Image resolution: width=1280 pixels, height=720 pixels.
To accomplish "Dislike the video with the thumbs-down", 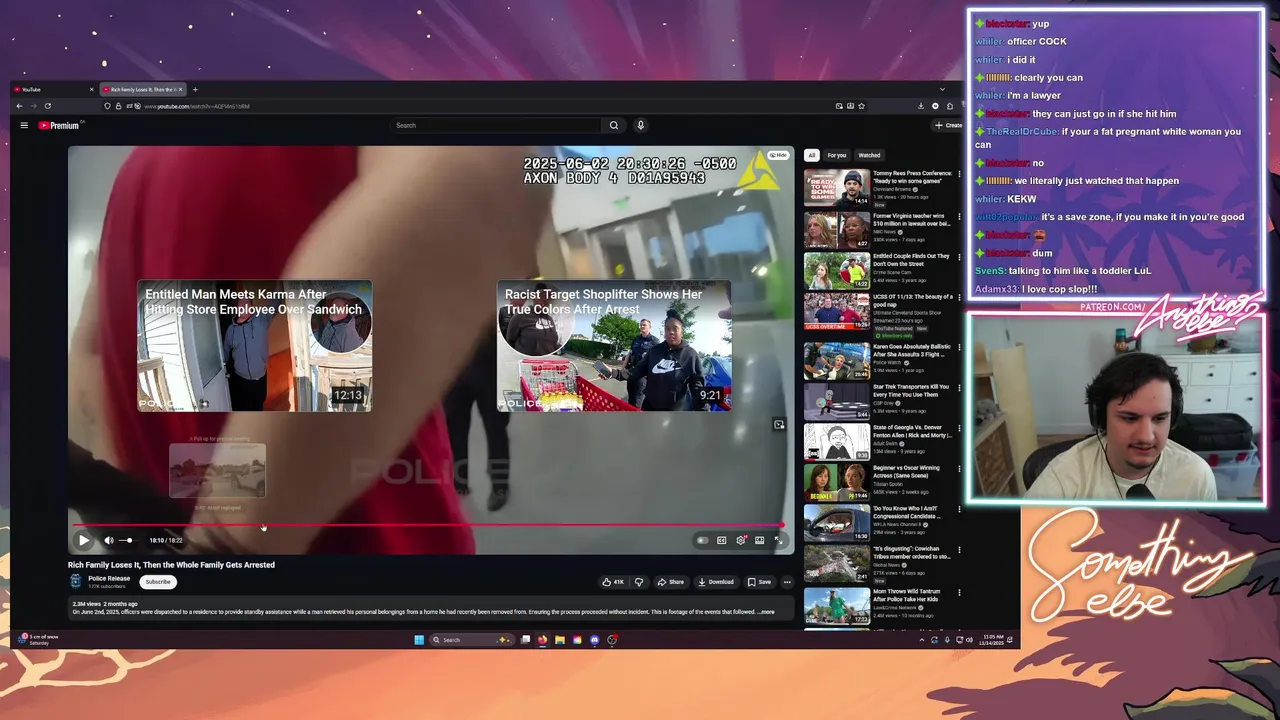I will coord(639,582).
